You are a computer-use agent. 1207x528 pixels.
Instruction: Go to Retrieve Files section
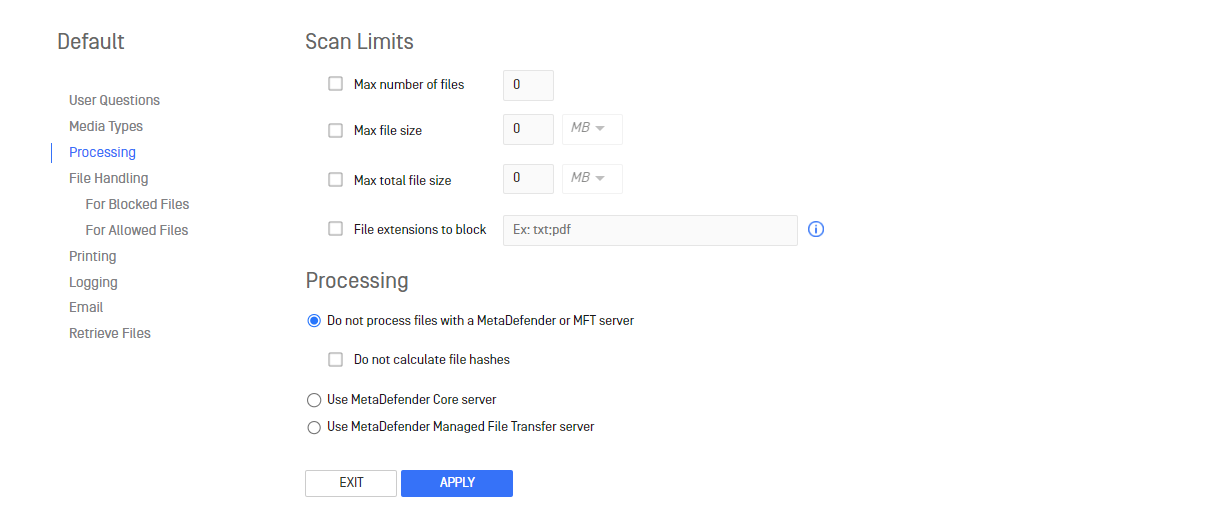pyautogui.click(x=110, y=333)
